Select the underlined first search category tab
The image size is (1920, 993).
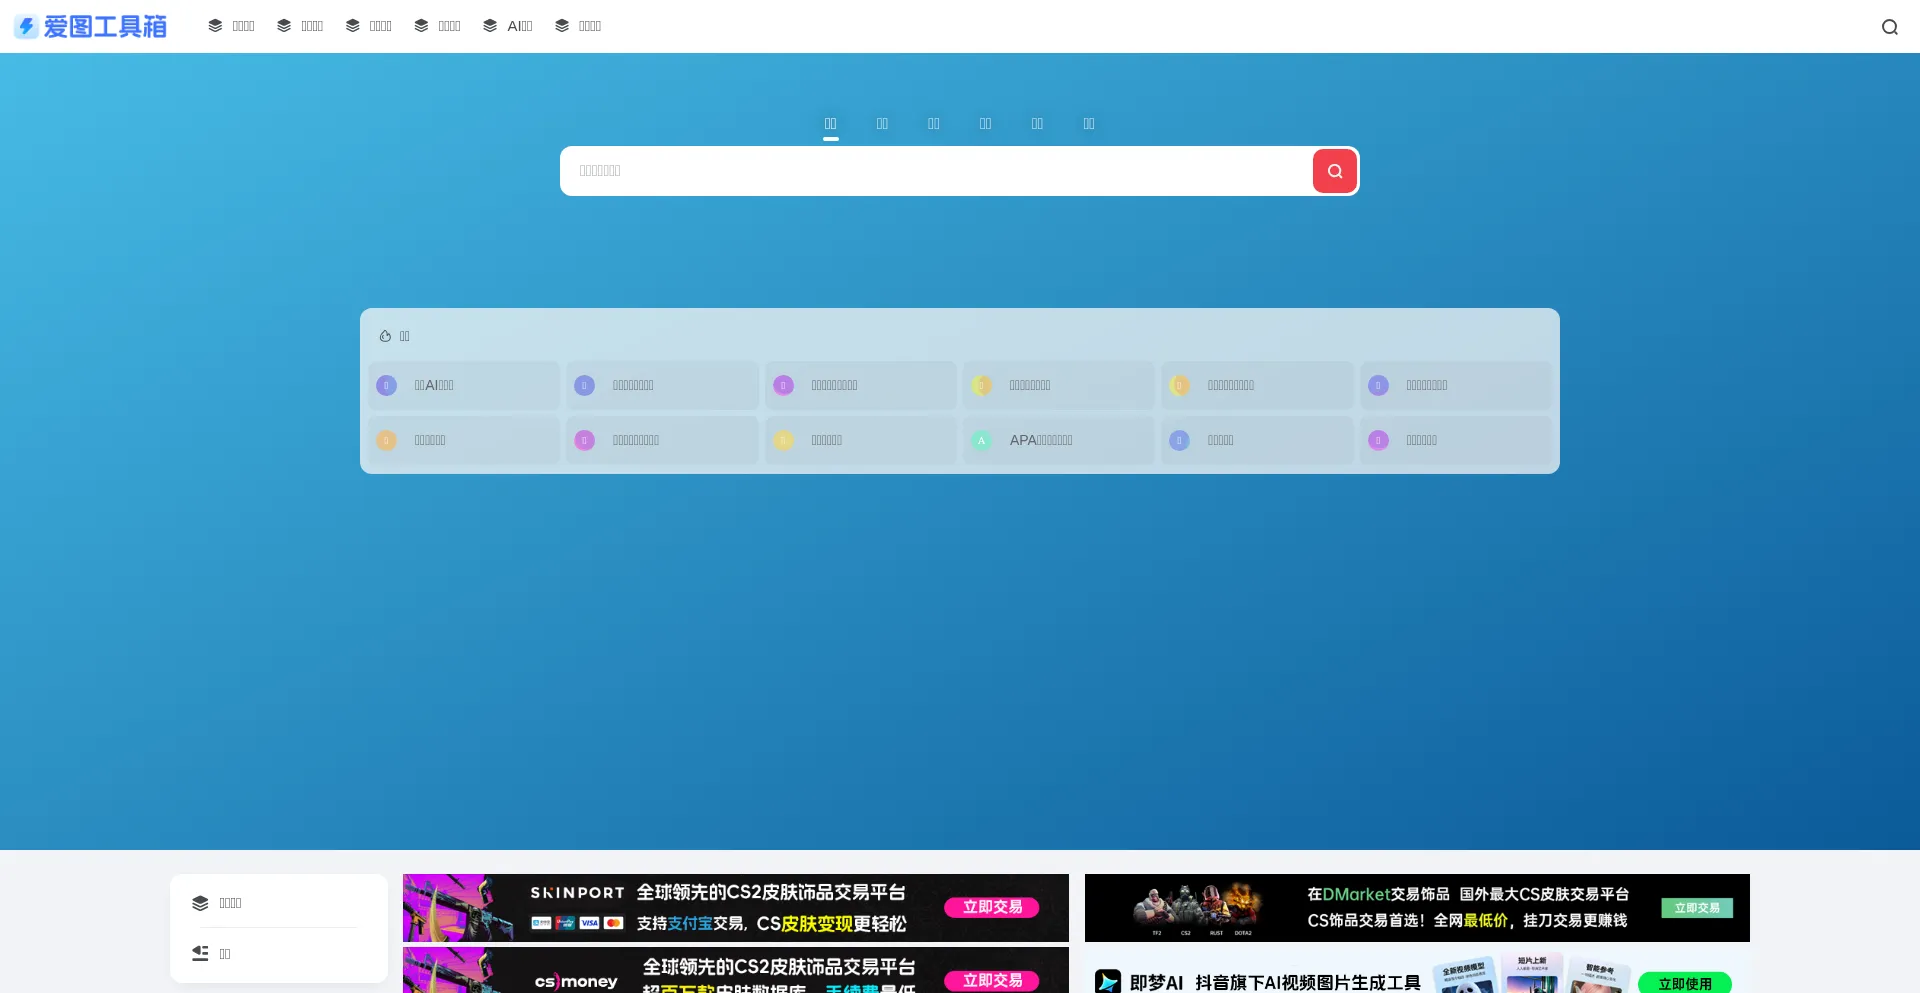pos(830,124)
